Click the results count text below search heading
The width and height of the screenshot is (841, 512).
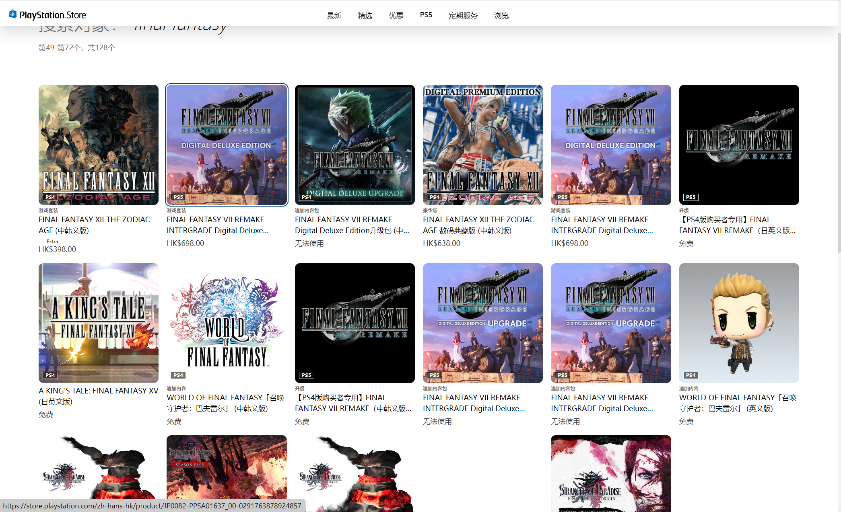click(77, 48)
